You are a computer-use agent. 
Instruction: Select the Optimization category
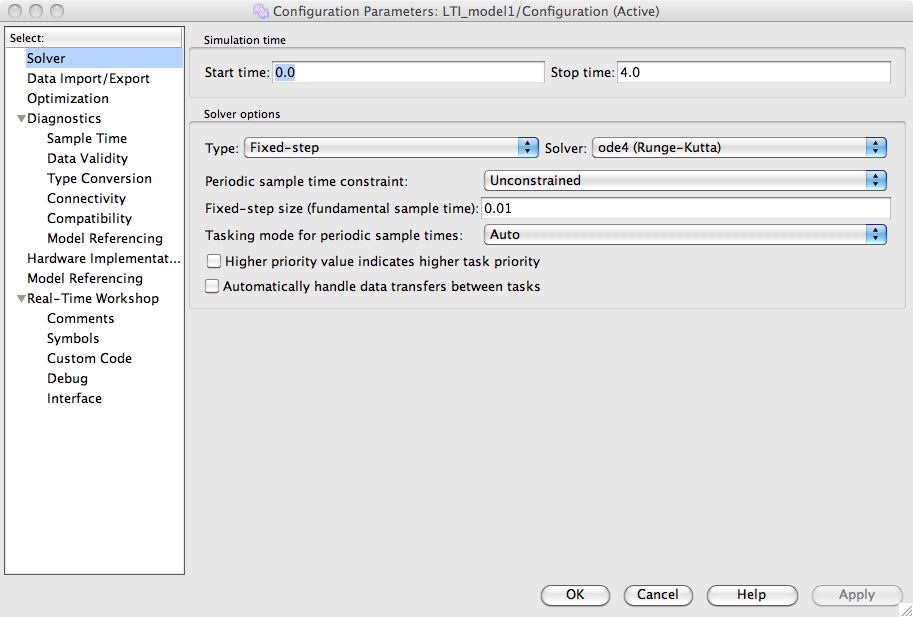click(68, 99)
